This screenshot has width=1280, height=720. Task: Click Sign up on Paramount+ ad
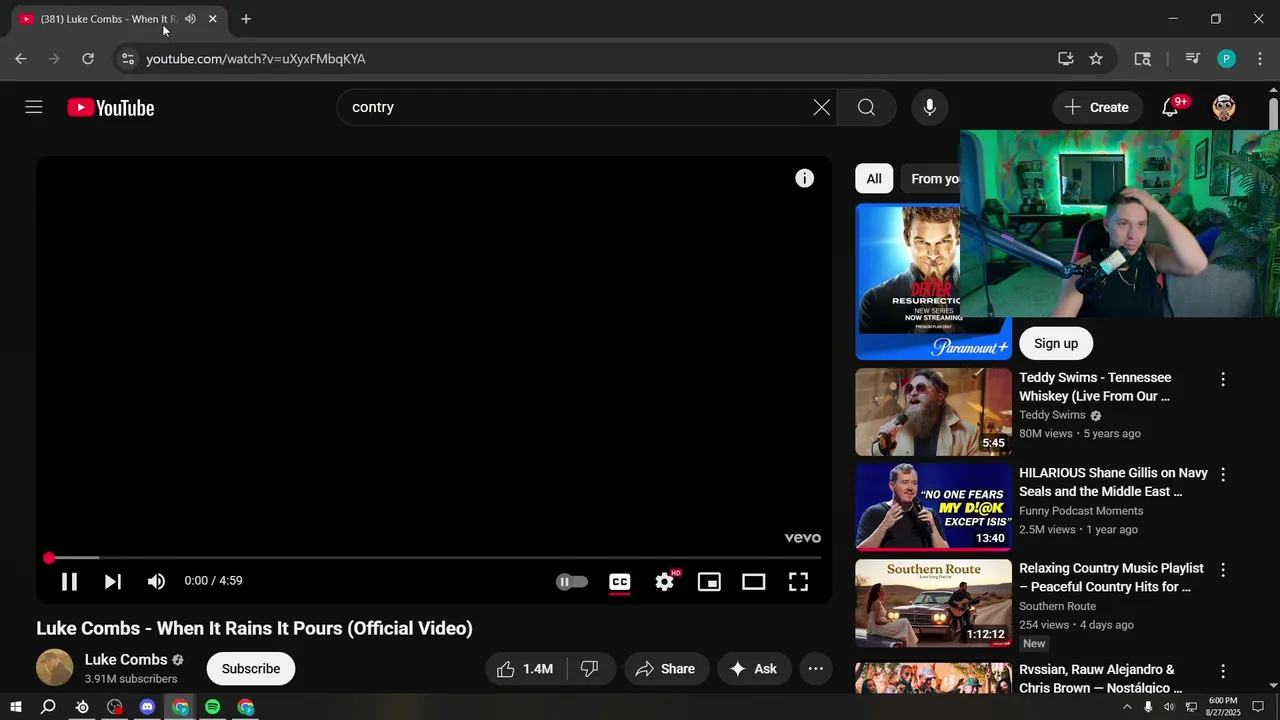point(1056,343)
